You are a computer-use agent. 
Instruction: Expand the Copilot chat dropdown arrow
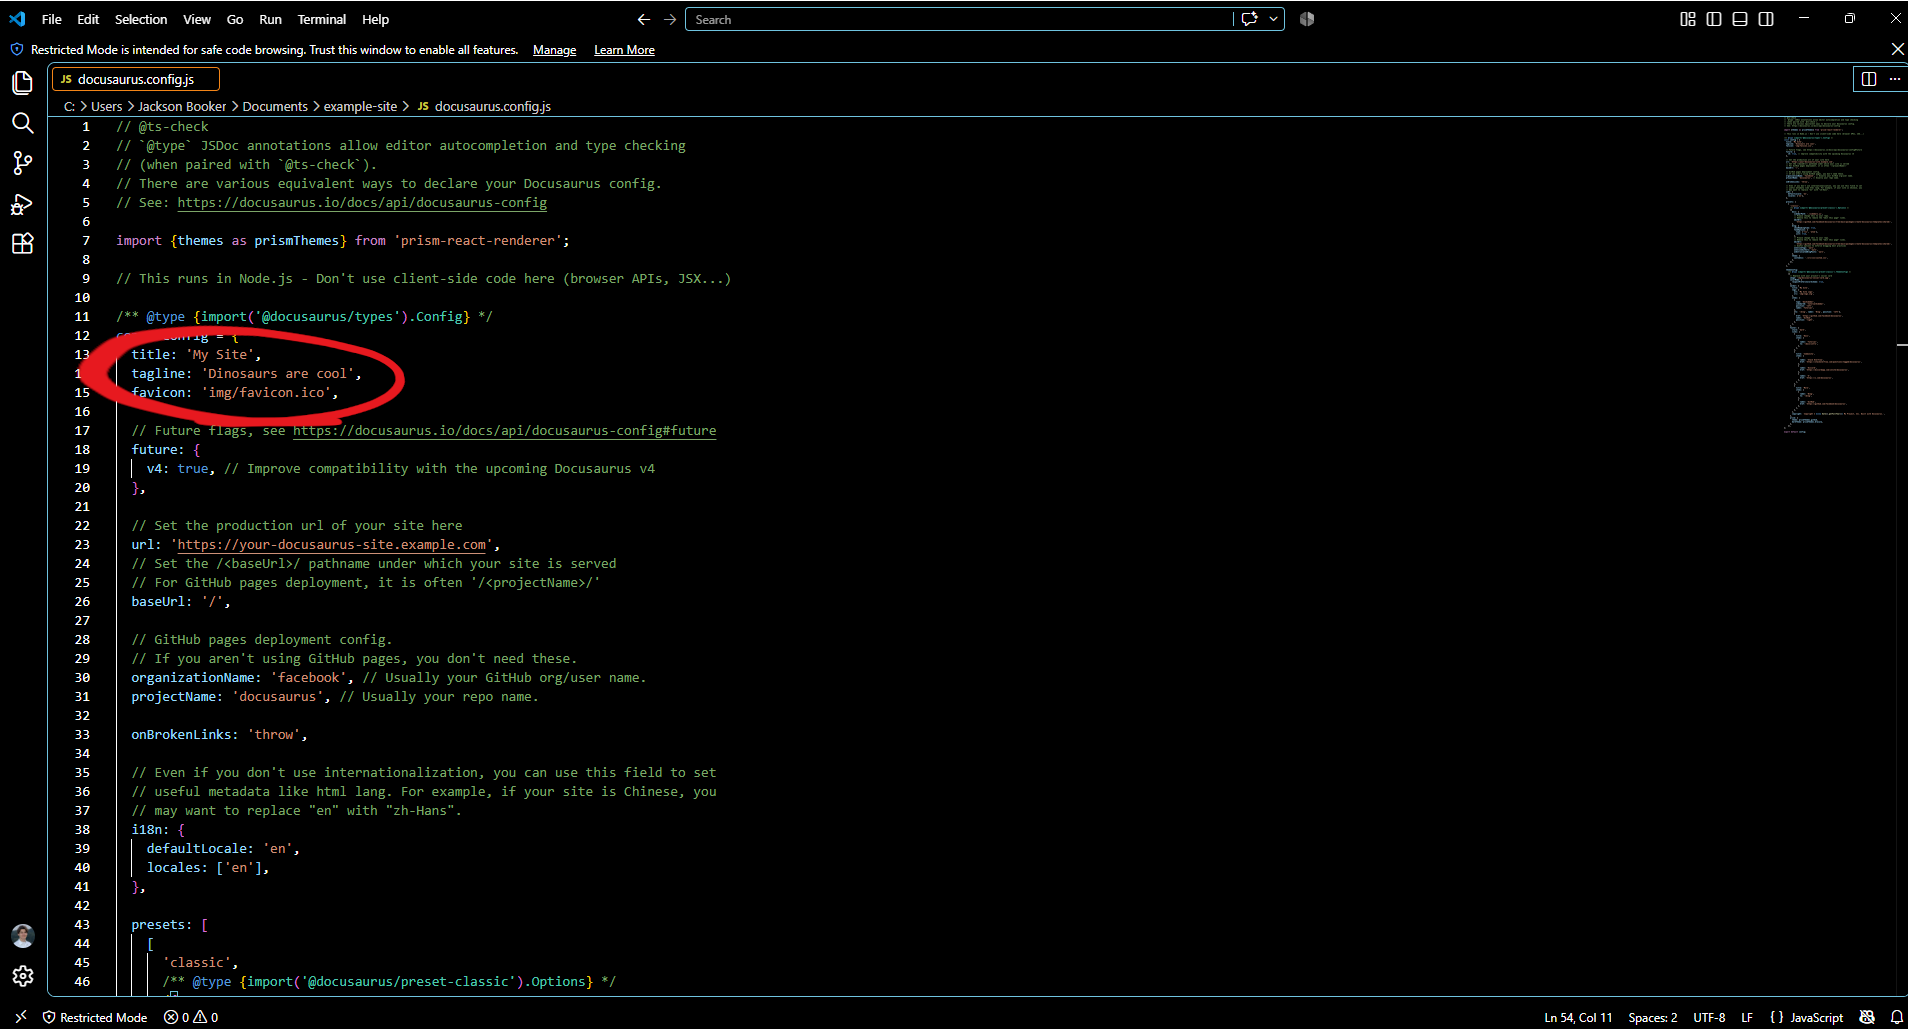pyautogui.click(x=1273, y=19)
